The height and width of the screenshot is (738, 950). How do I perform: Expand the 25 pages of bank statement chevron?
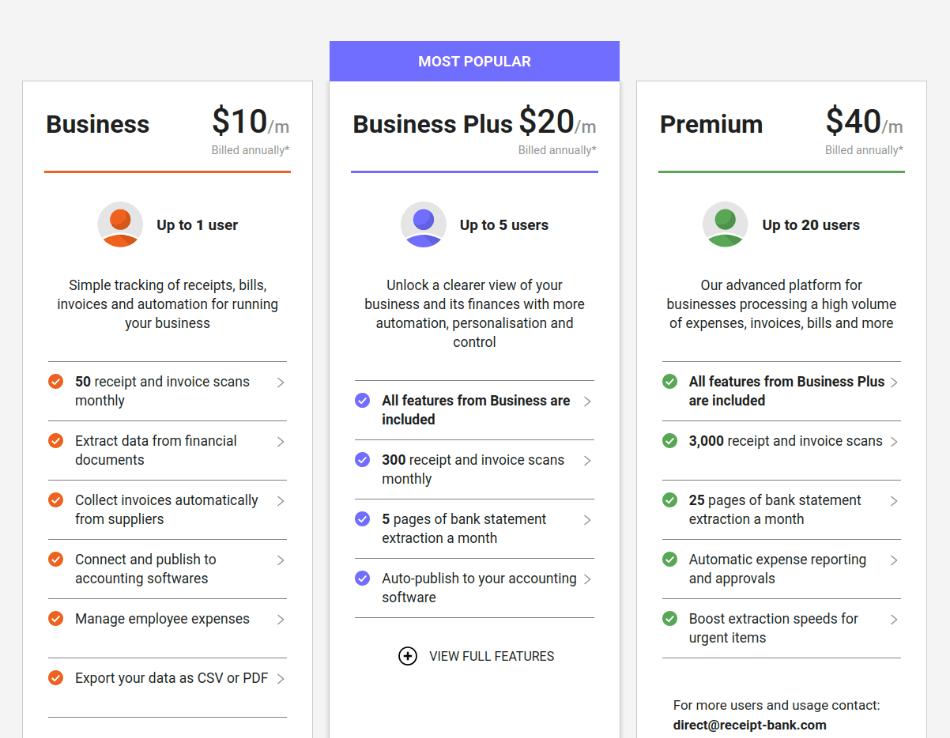(x=894, y=501)
